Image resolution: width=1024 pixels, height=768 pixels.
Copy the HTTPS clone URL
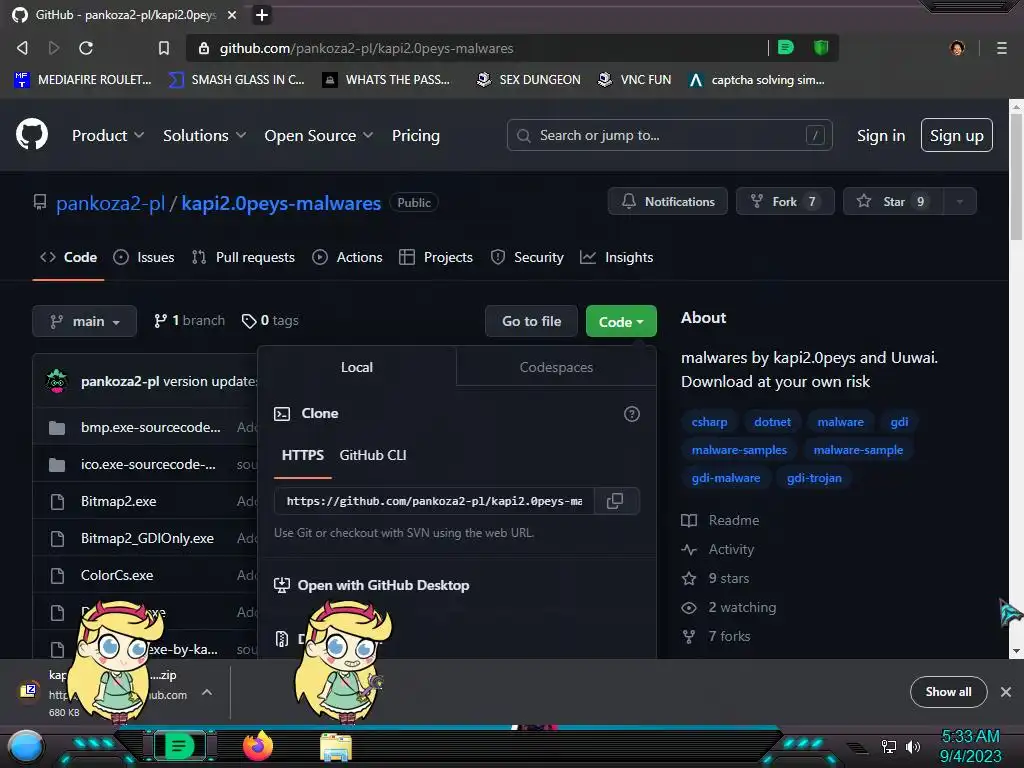click(x=615, y=501)
